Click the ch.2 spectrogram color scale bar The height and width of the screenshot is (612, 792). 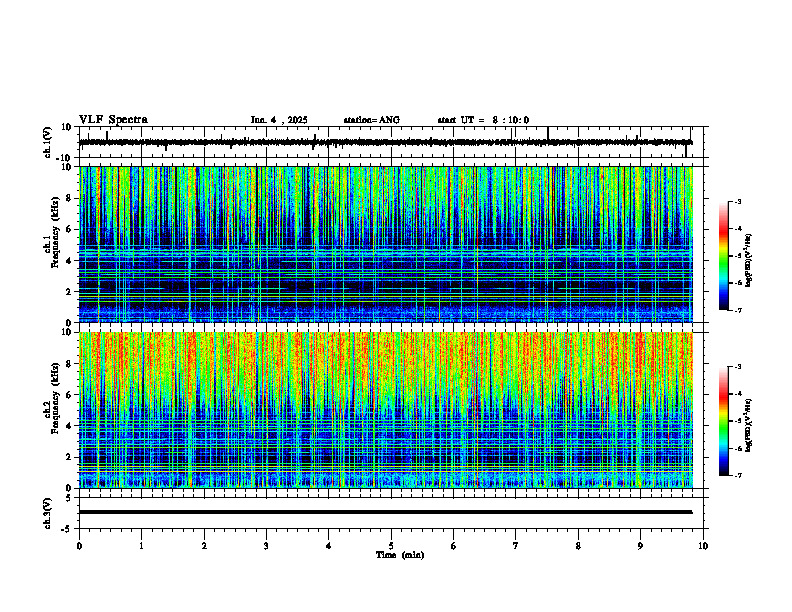[x=724, y=421]
